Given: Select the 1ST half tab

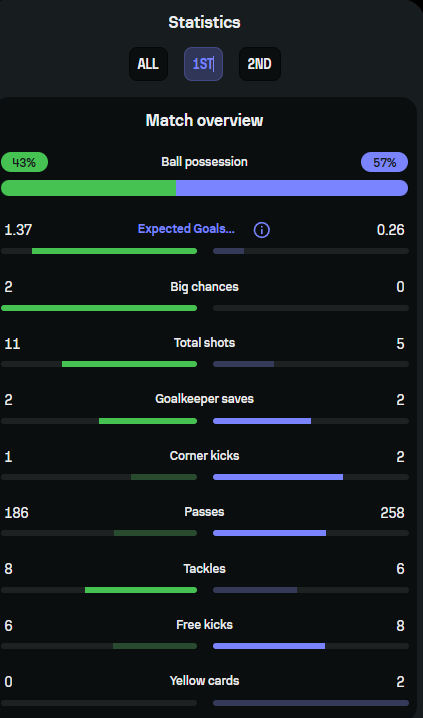Looking at the screenshot, I should pyautogui.click(x=203, y=64).
